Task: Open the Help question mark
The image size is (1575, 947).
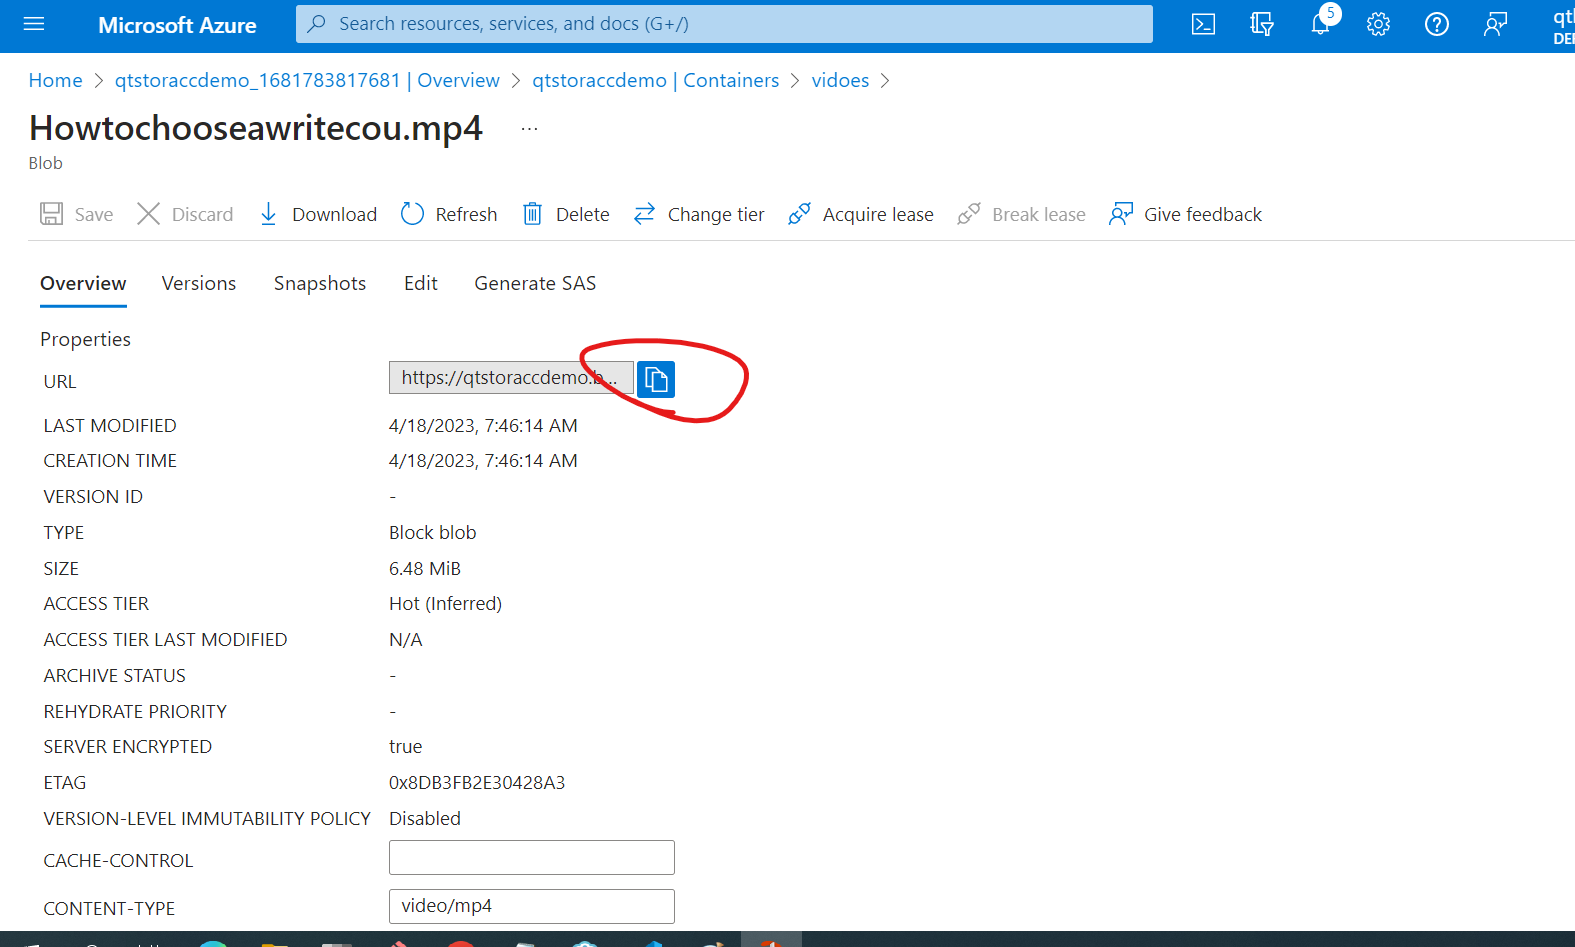Action: pyautogui.click(x=1437, y=24)
